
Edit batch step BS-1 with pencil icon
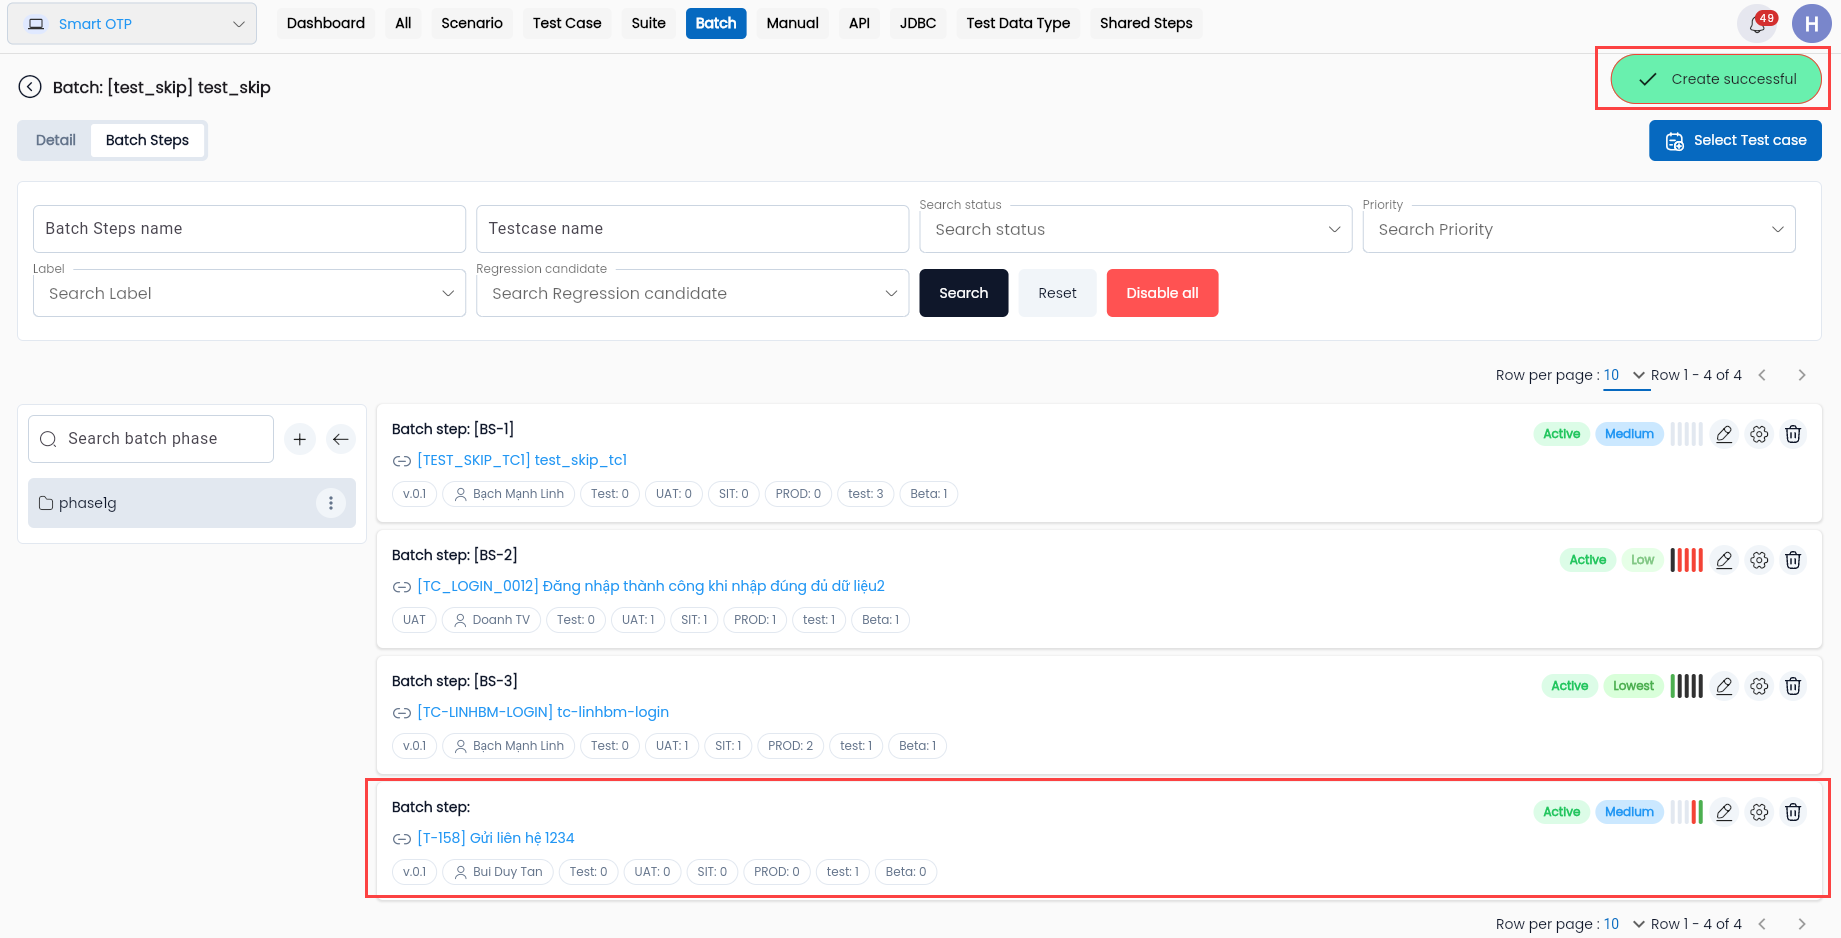pyautogui.click(x=1724, y=434)
